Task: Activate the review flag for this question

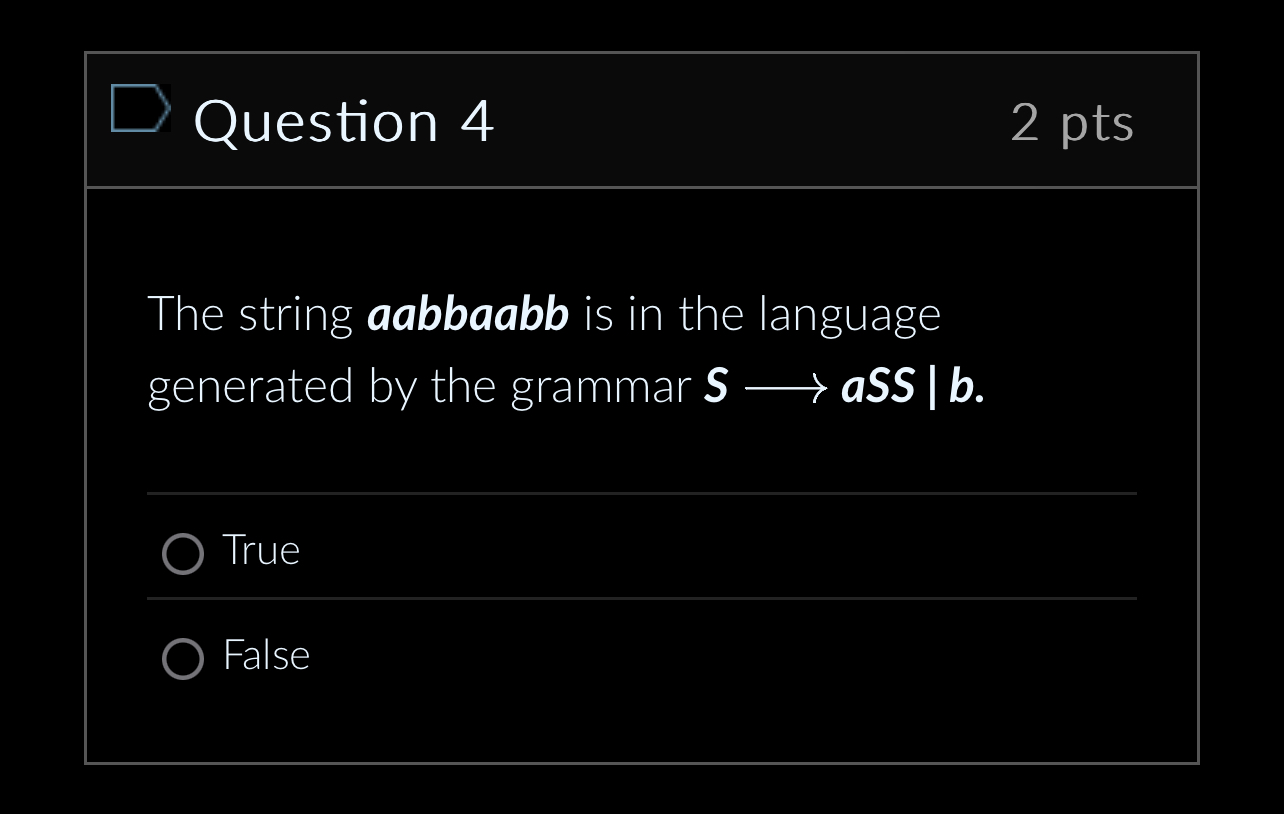Action: [141, 107]
